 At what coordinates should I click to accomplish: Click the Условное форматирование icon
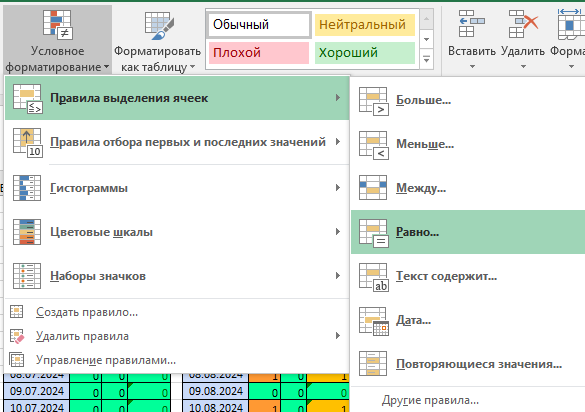tap(57, 24)
